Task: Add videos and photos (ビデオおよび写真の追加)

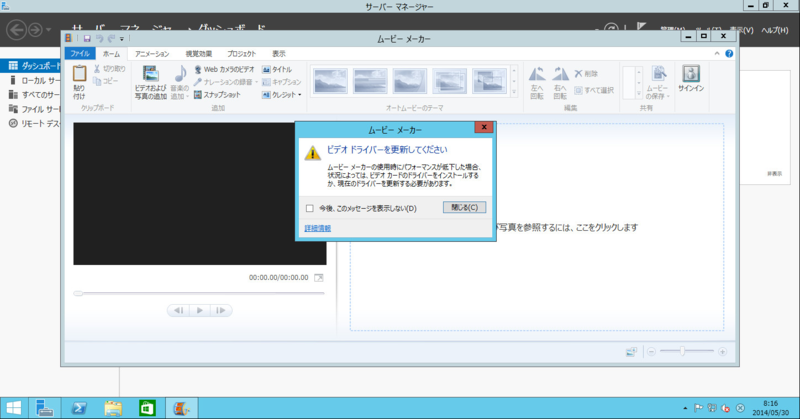Action: click(151, 82)
